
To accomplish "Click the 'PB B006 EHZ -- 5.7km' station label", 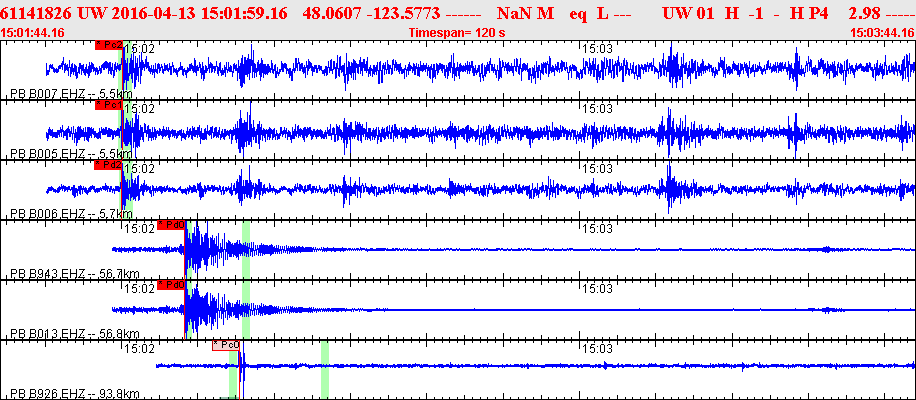I will pos(72,214).
